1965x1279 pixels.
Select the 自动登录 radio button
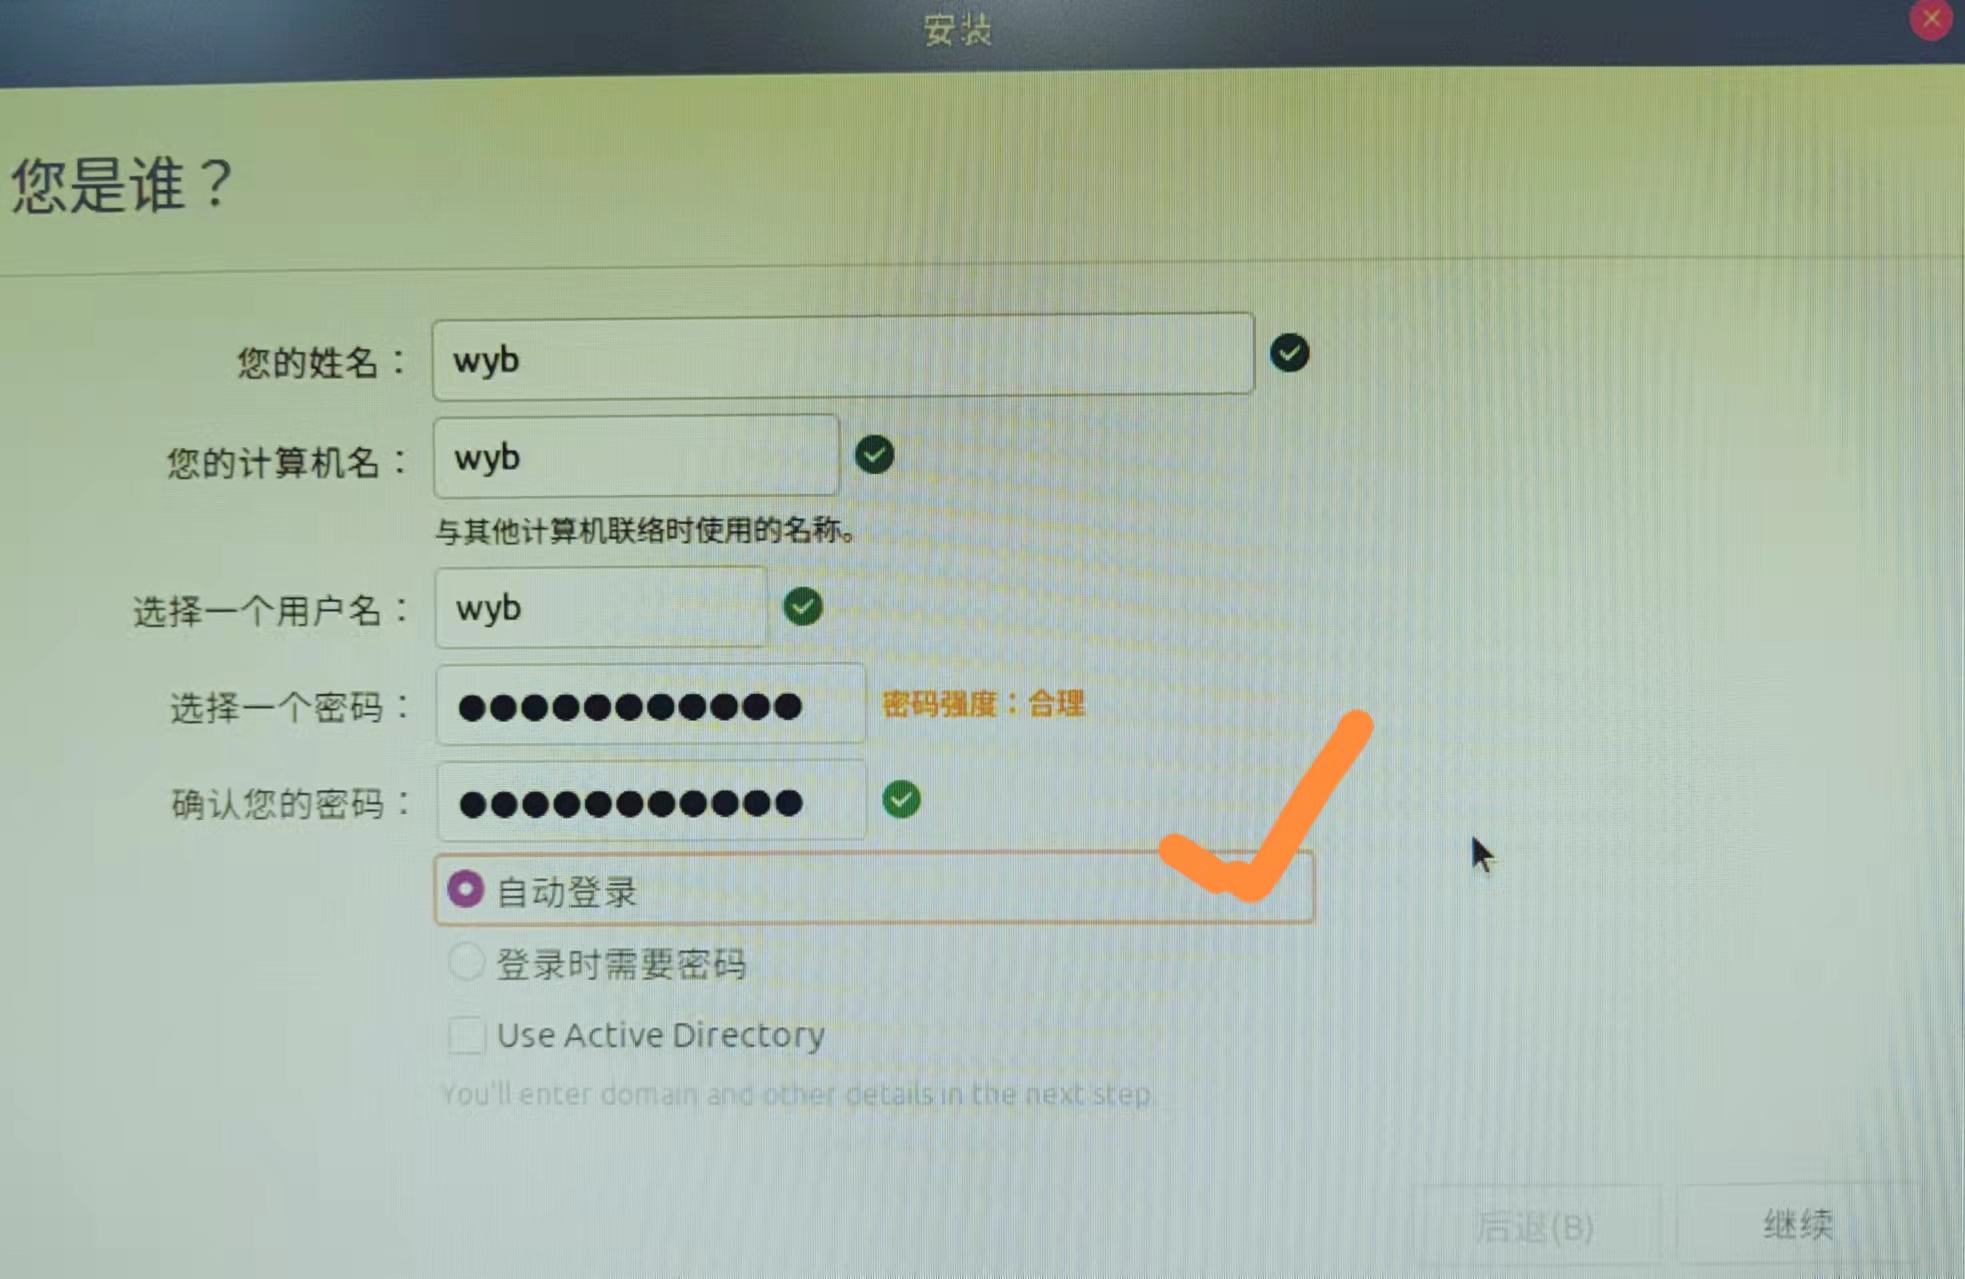[x=466, y=889]
